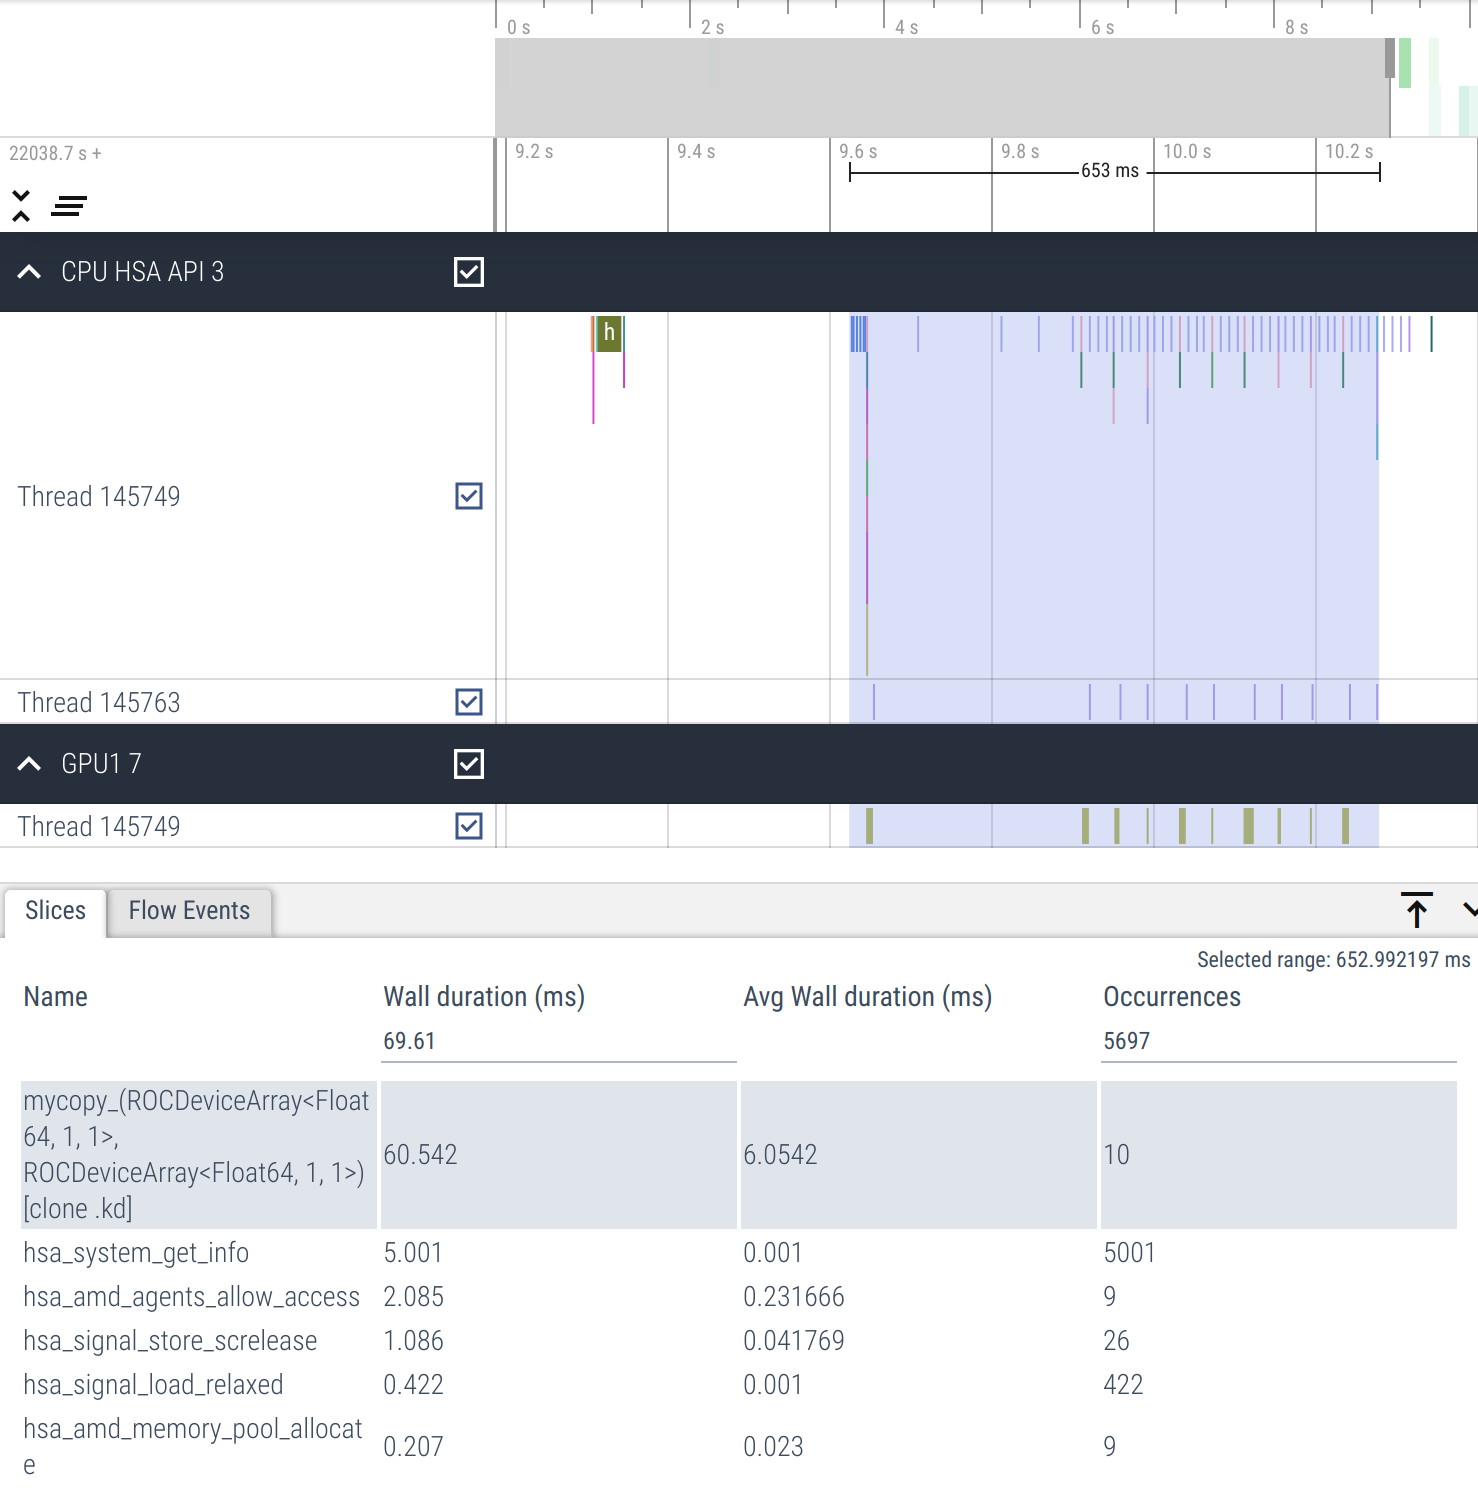Viewport: 1478px width, 1493px height.
Task: Select the mycopy_ ROCDeviceArray slice row
Action: 196,1154
